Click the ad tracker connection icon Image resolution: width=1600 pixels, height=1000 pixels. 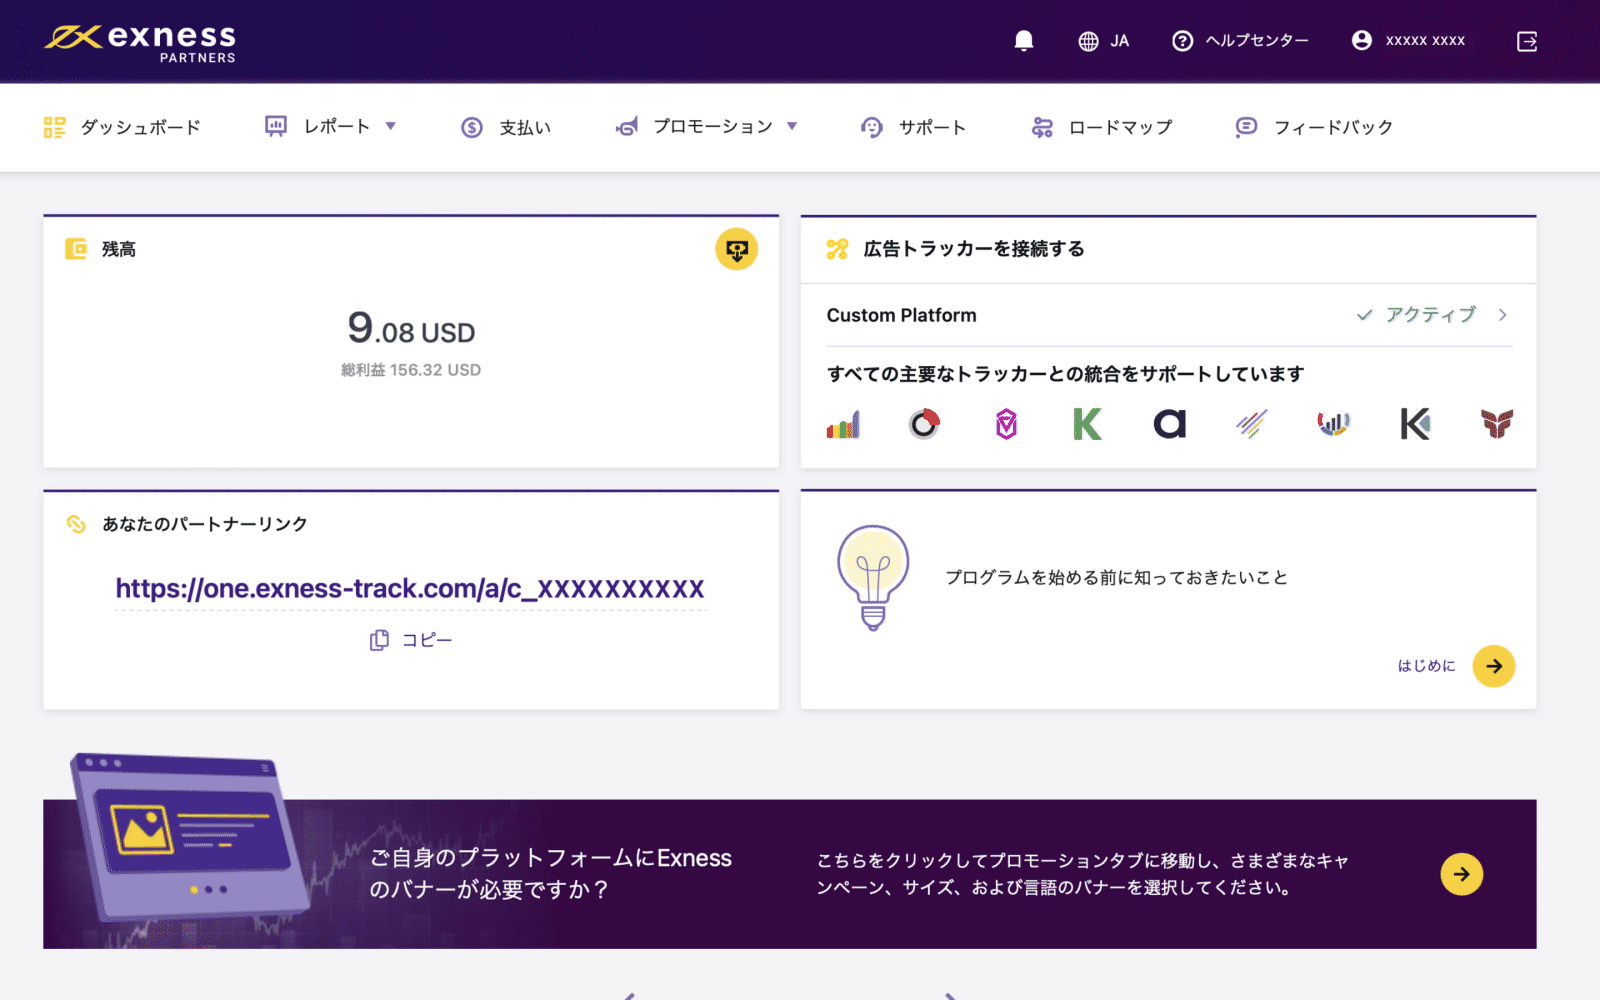click(x=837, y=249)
